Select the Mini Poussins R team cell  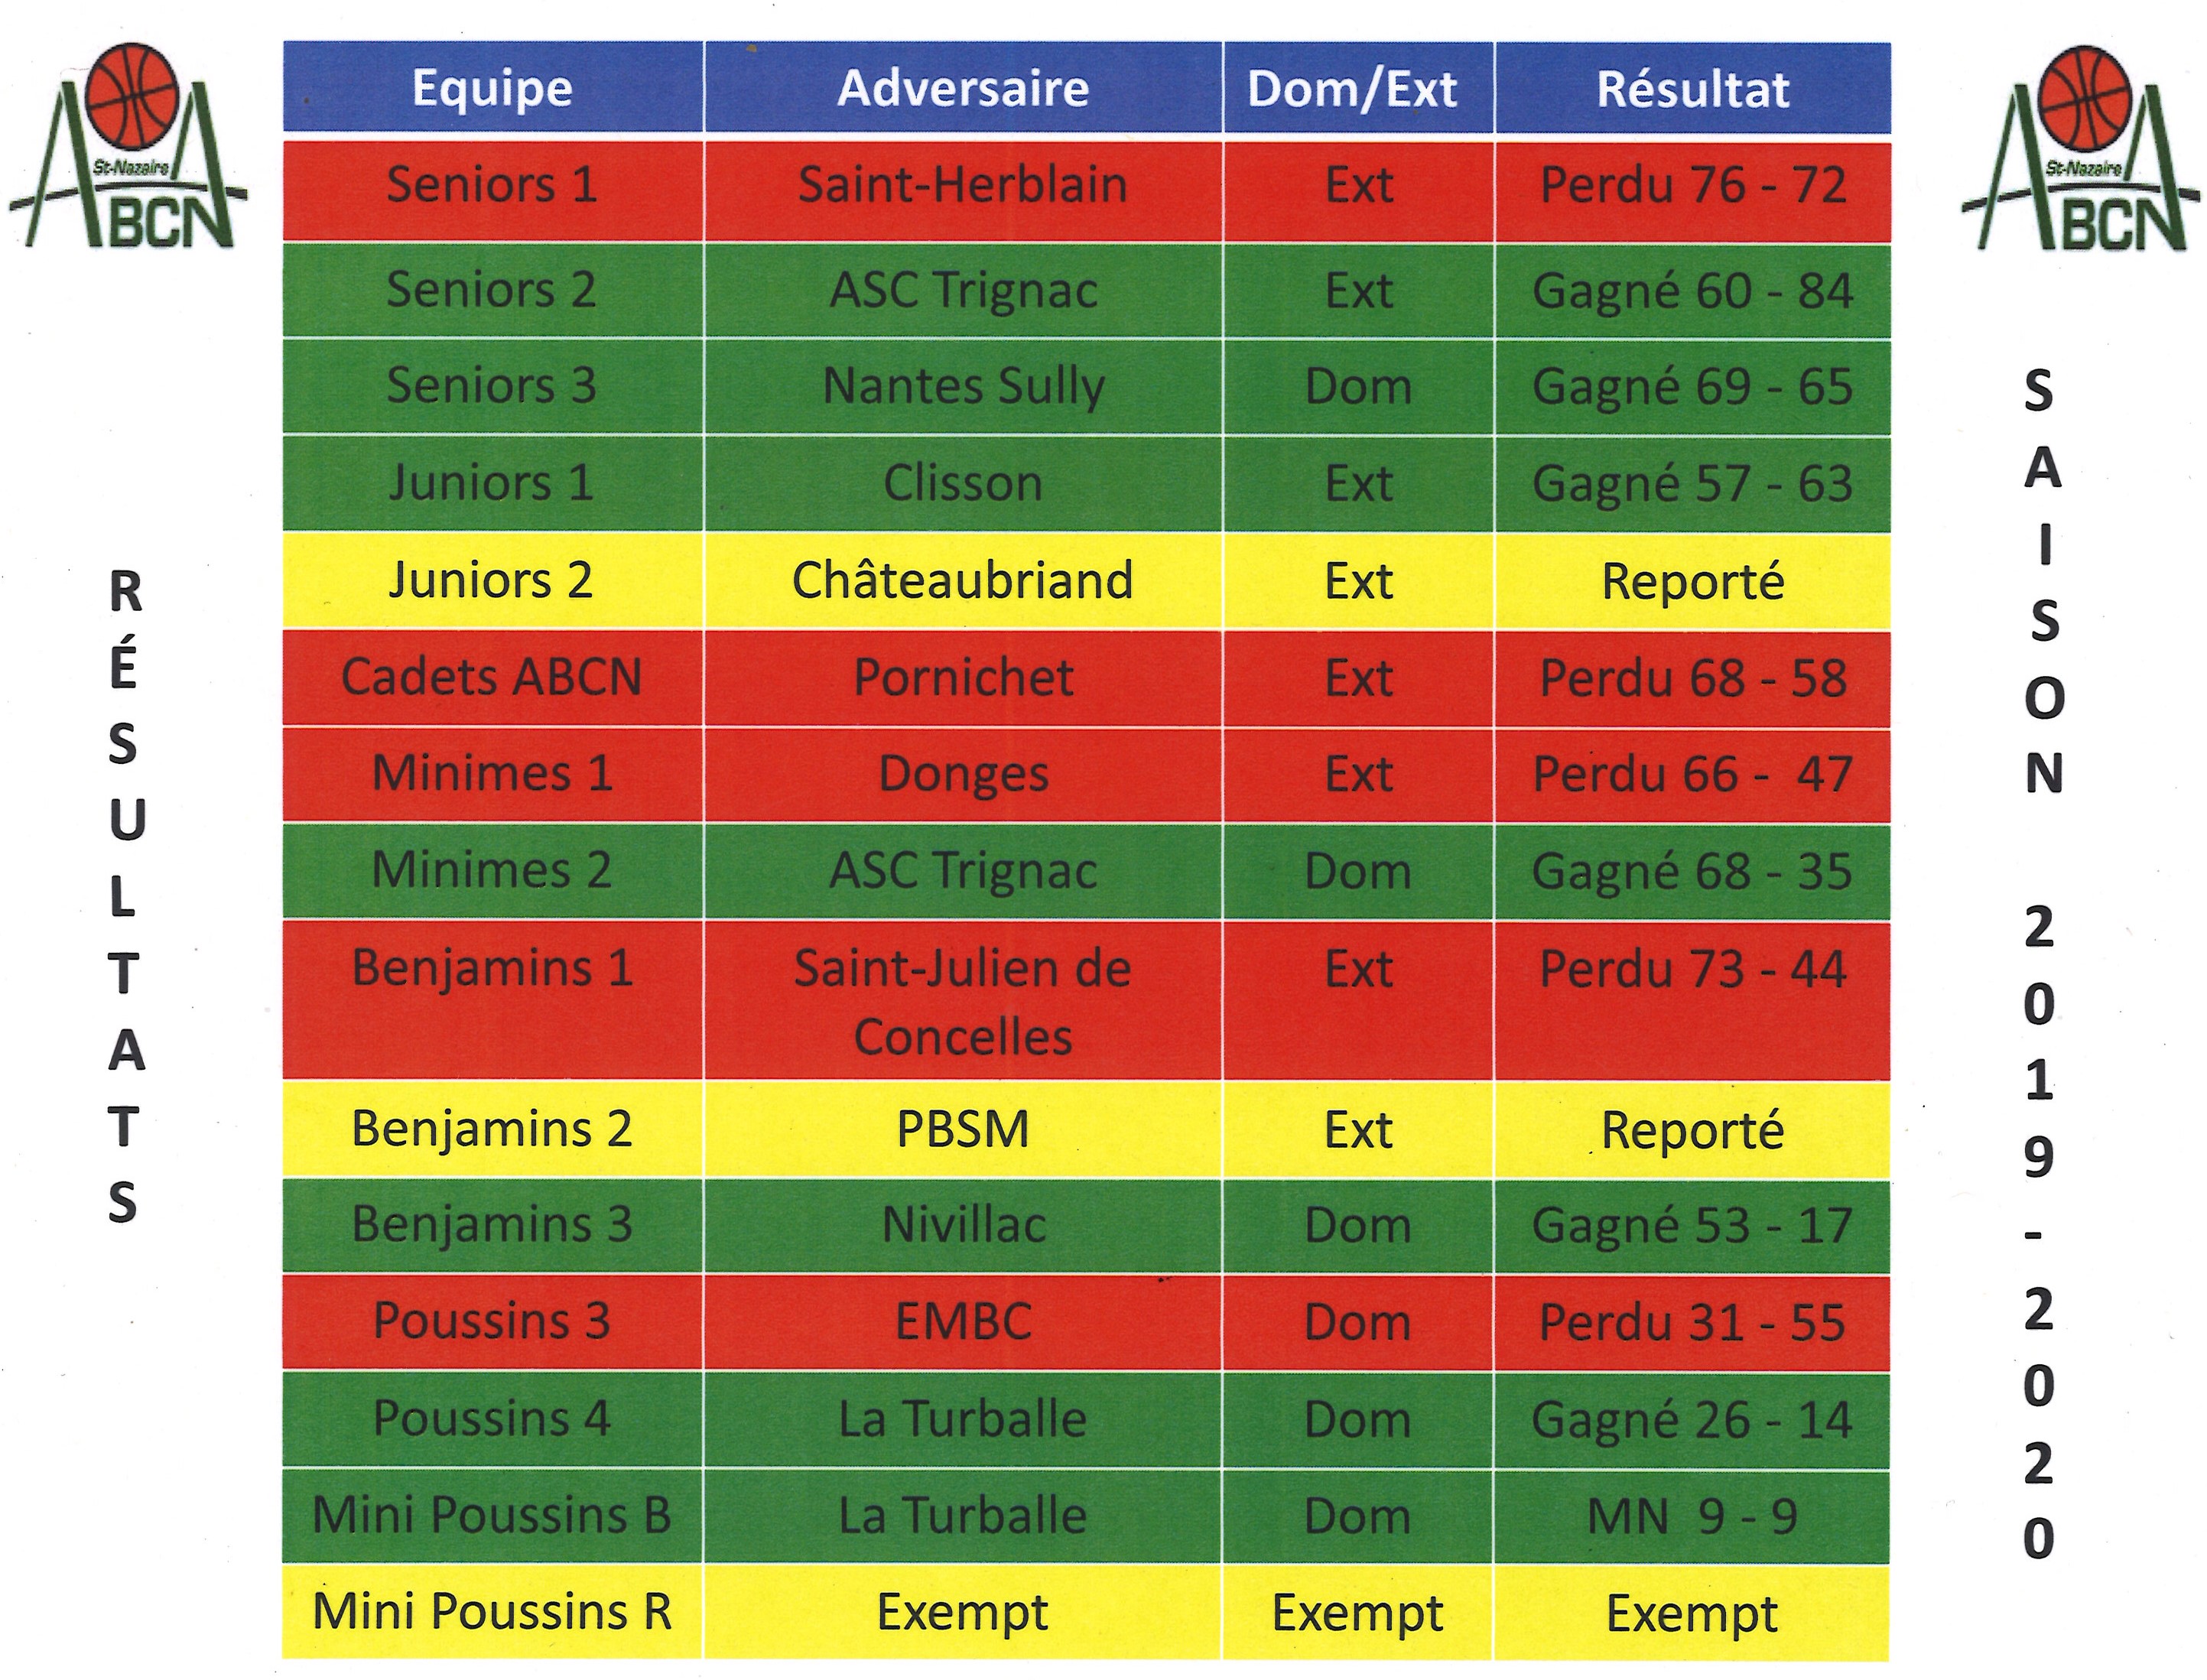coord(492,1612)
